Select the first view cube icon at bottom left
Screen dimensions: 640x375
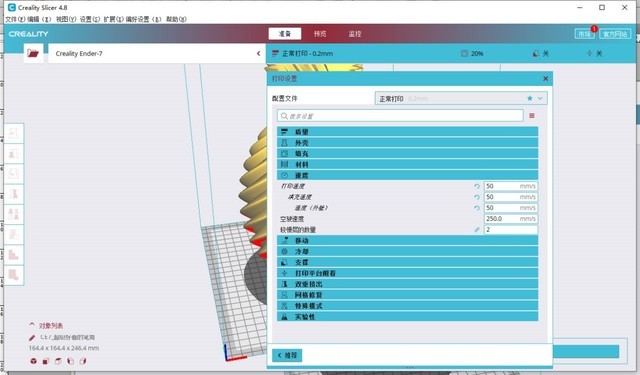(33, 361)
